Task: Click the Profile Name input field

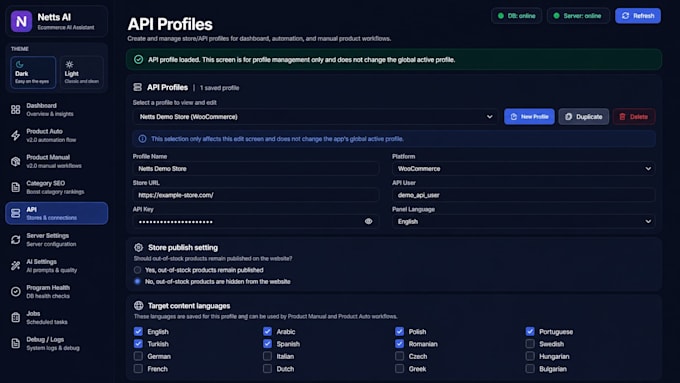Action: [x=255, y=169]
